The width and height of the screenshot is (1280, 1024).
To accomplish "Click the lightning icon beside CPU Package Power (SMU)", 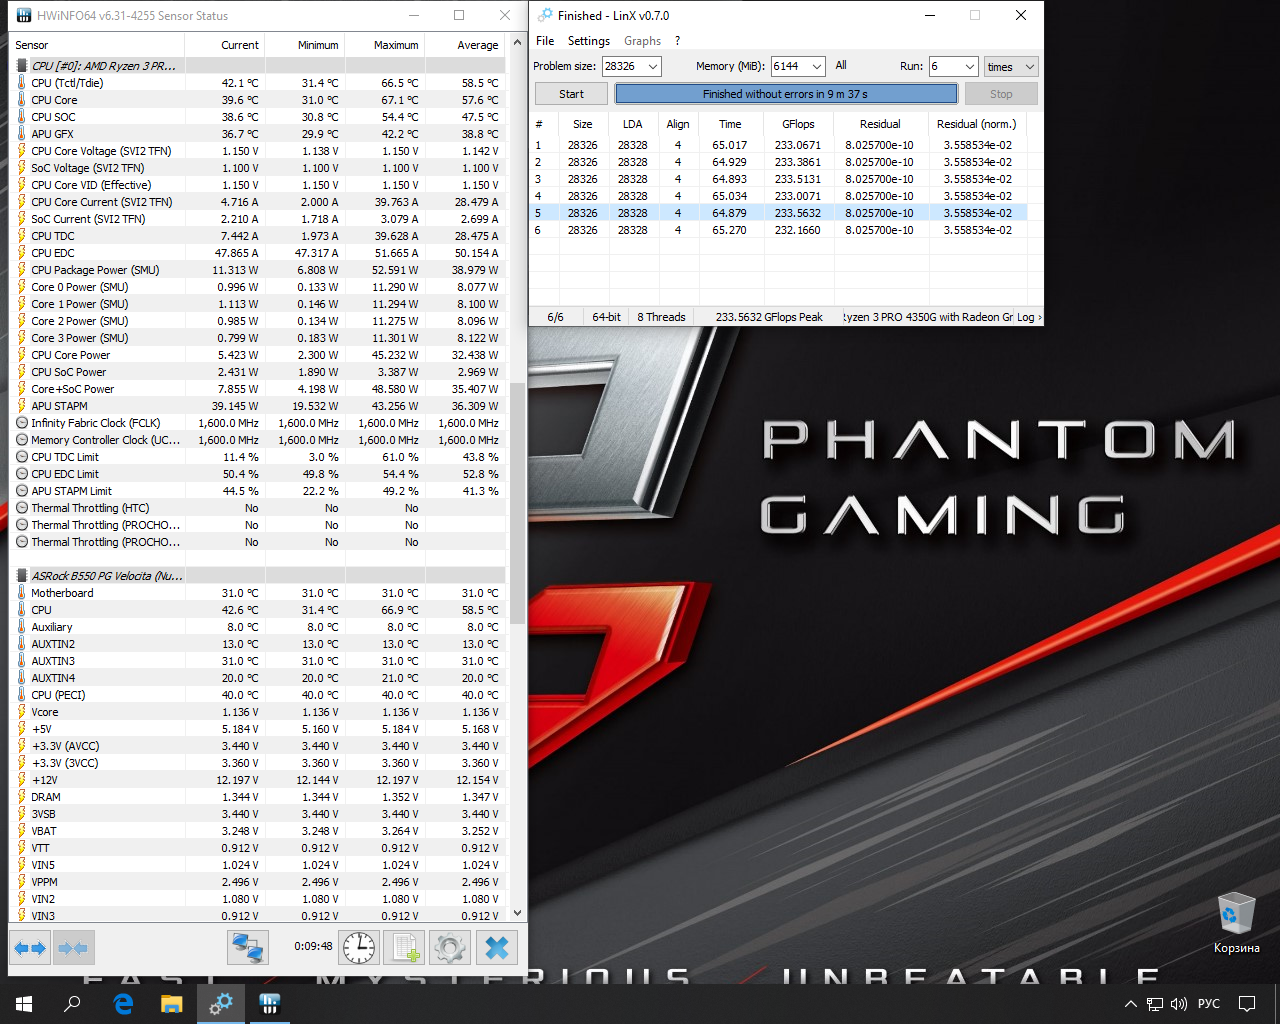I will [x=22, y=270].
